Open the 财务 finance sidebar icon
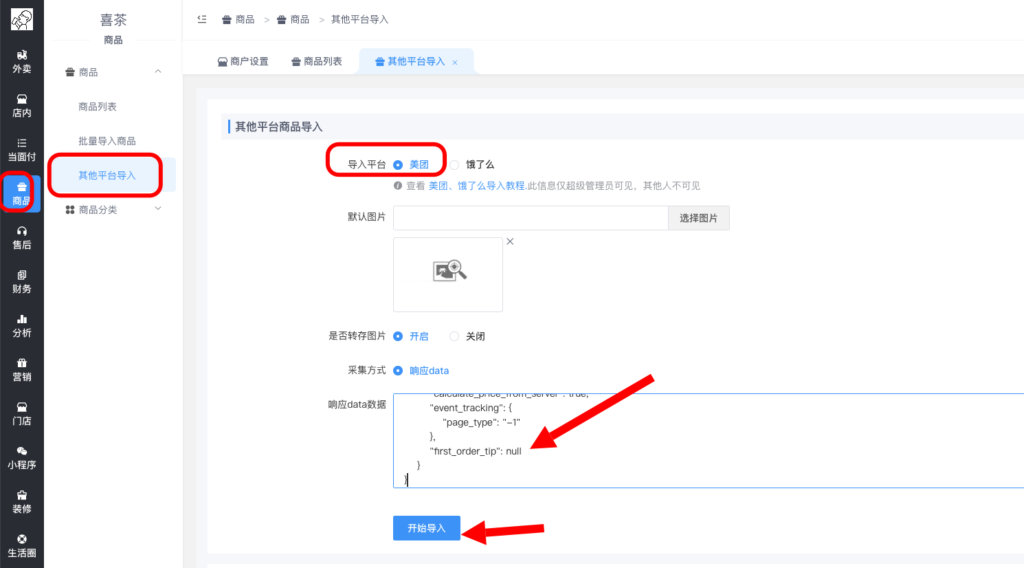Screen dimensions: 1024x568 tap(21, 280)
